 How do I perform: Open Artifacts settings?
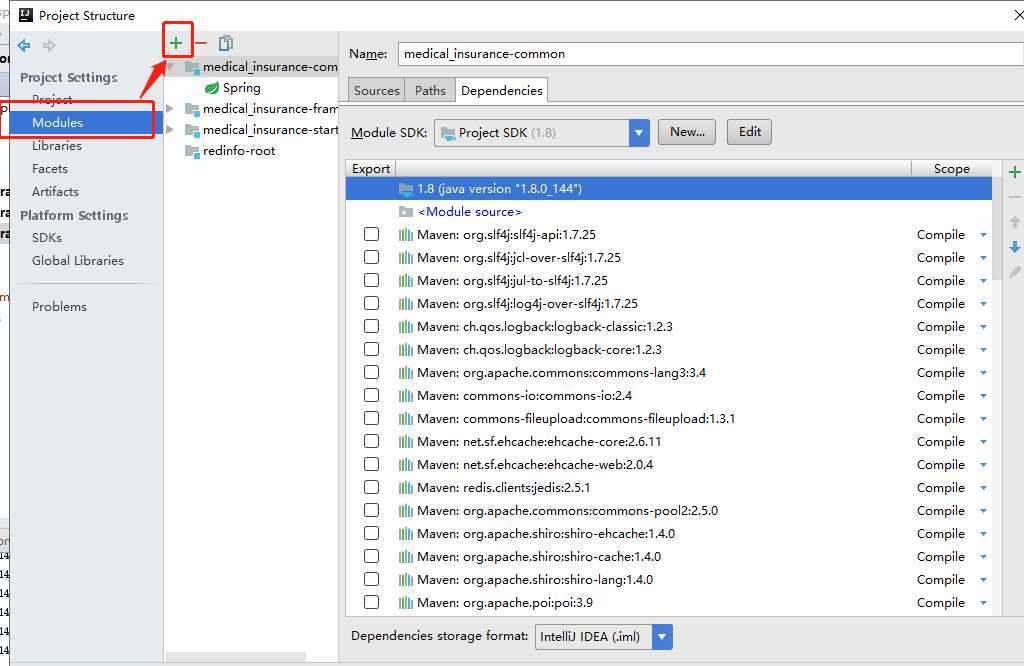click(x=55, y=191)
